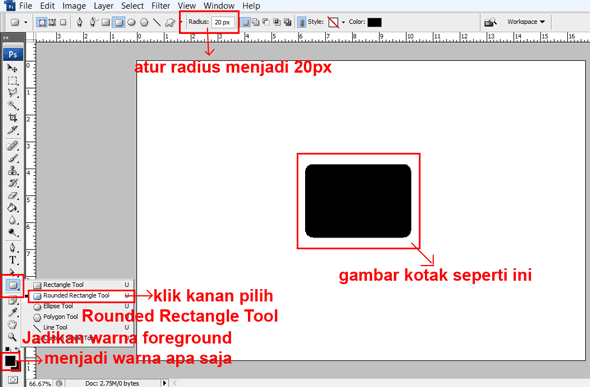Viewport: 590px width, 387px height.
Task: Select the History Brush tool
Action: coord(12,183)
